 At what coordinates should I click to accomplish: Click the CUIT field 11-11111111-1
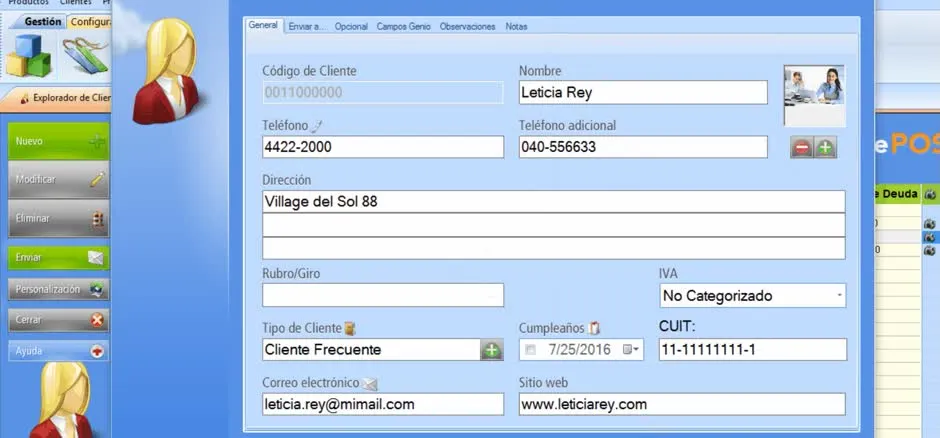click(x=752, y=350)
